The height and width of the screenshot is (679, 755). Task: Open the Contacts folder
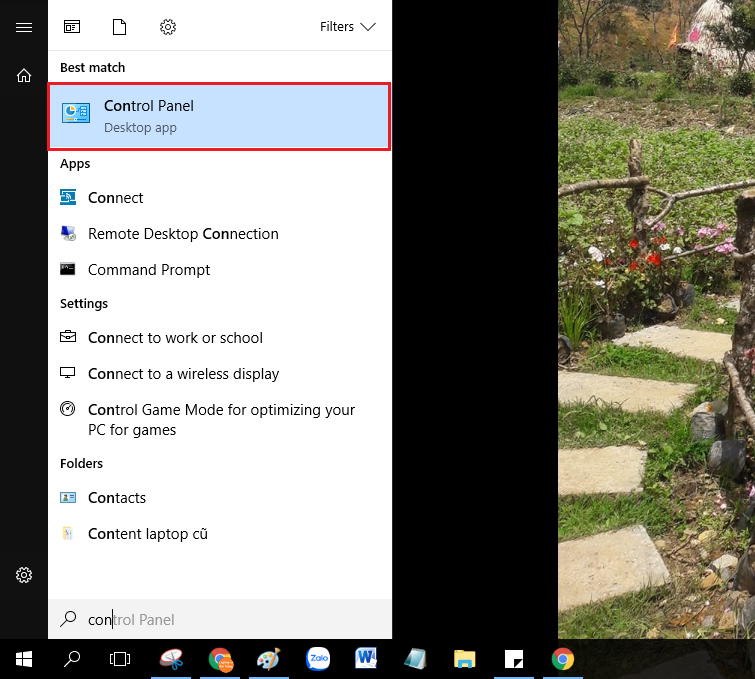(x=116, y=498)
